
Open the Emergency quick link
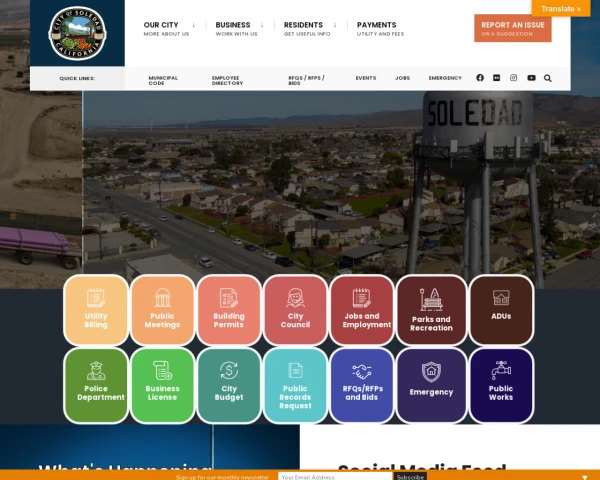click(x=445, y=78)
